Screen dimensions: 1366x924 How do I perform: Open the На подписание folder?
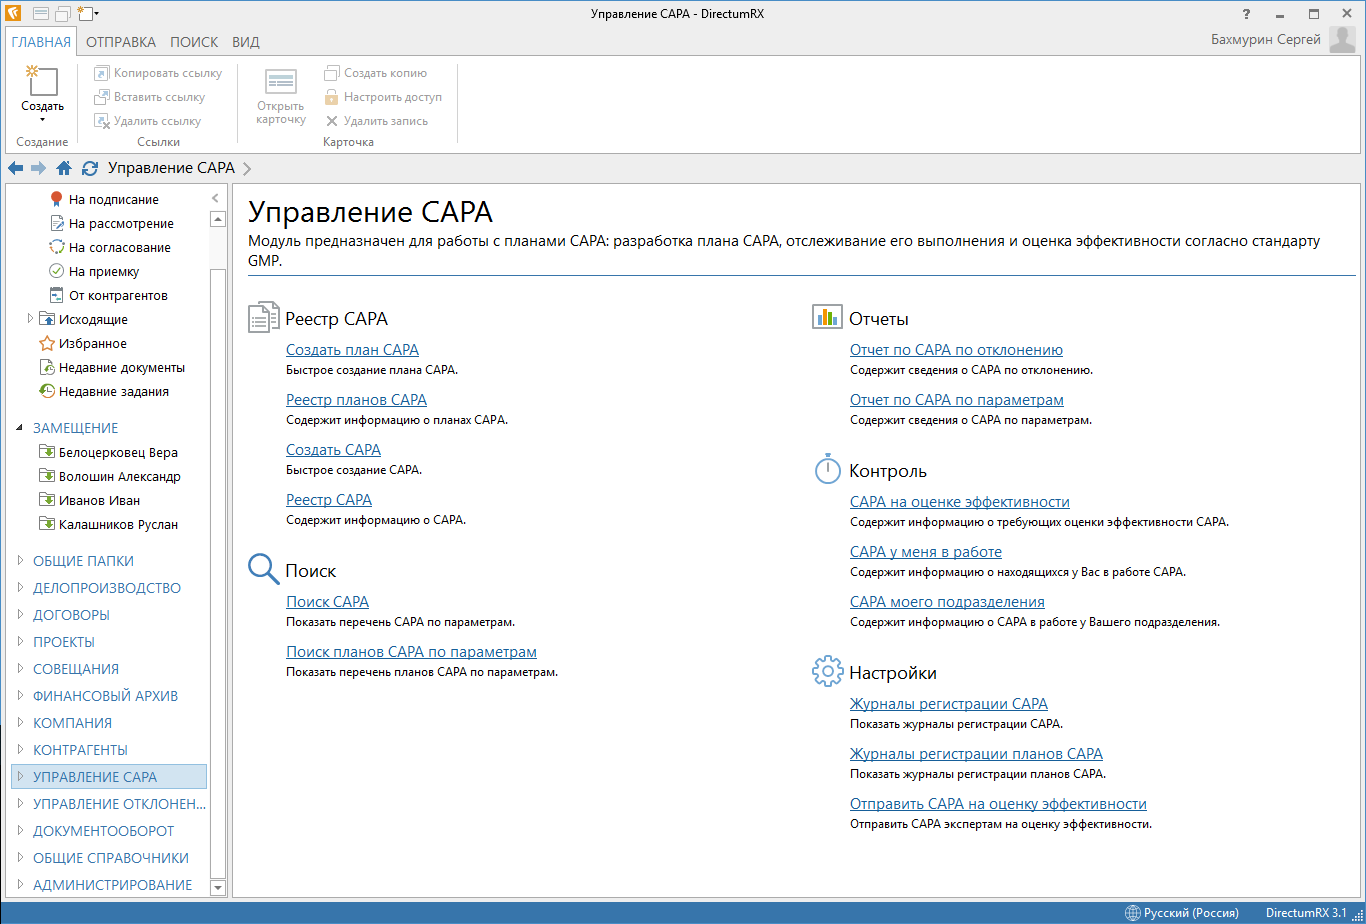coord(104,200)
